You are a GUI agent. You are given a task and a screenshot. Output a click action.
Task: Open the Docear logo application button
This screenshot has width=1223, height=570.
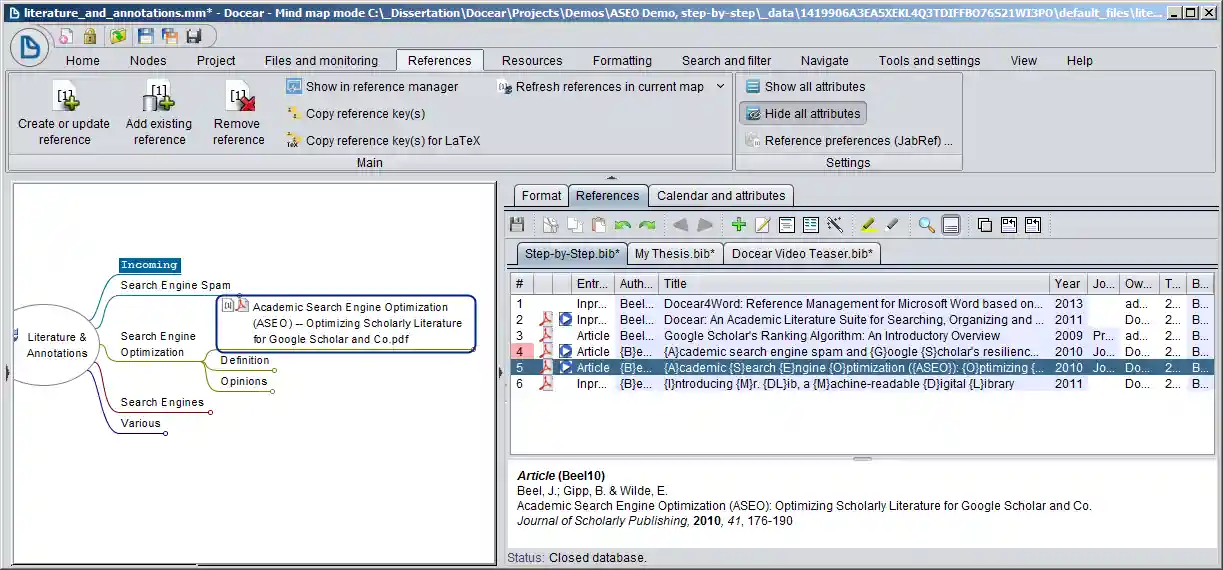coord(31,46)
